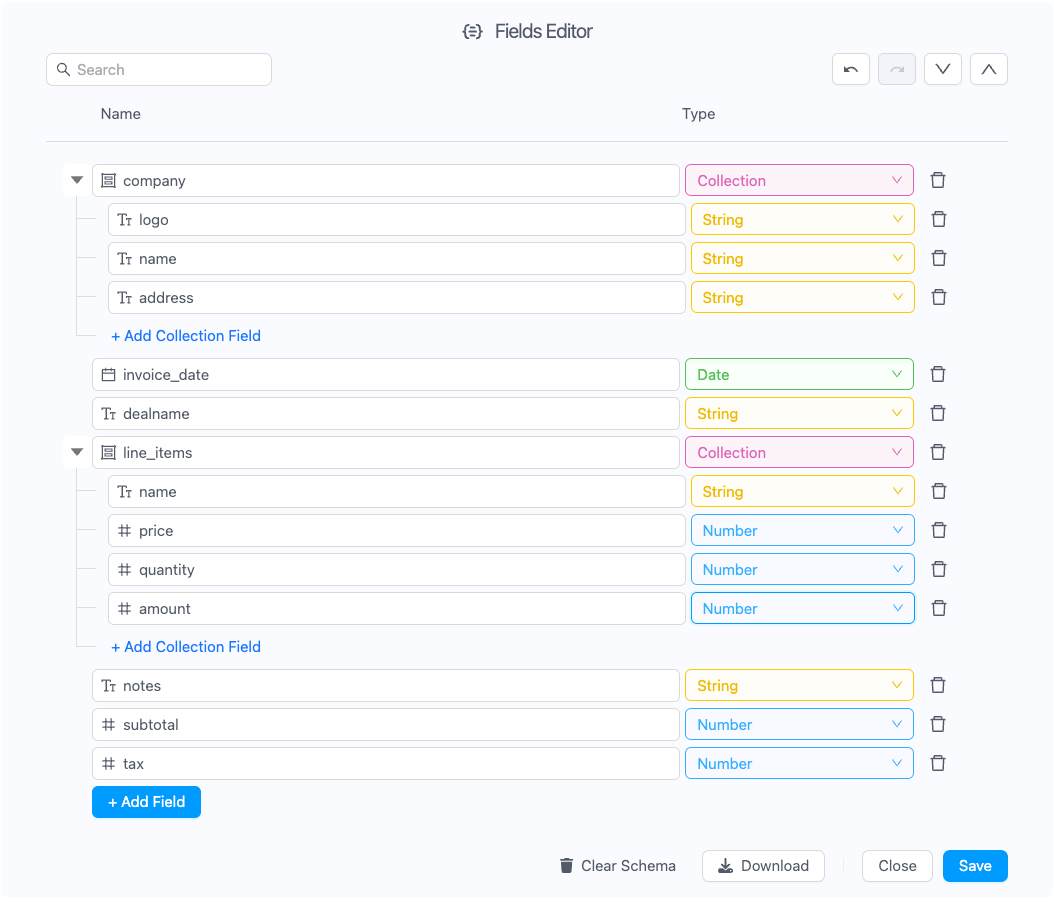Viewport: 1054px width, 905px height.
Task: Add Collection Field under company
Action: pyautogui.click(x=186, y=336)
